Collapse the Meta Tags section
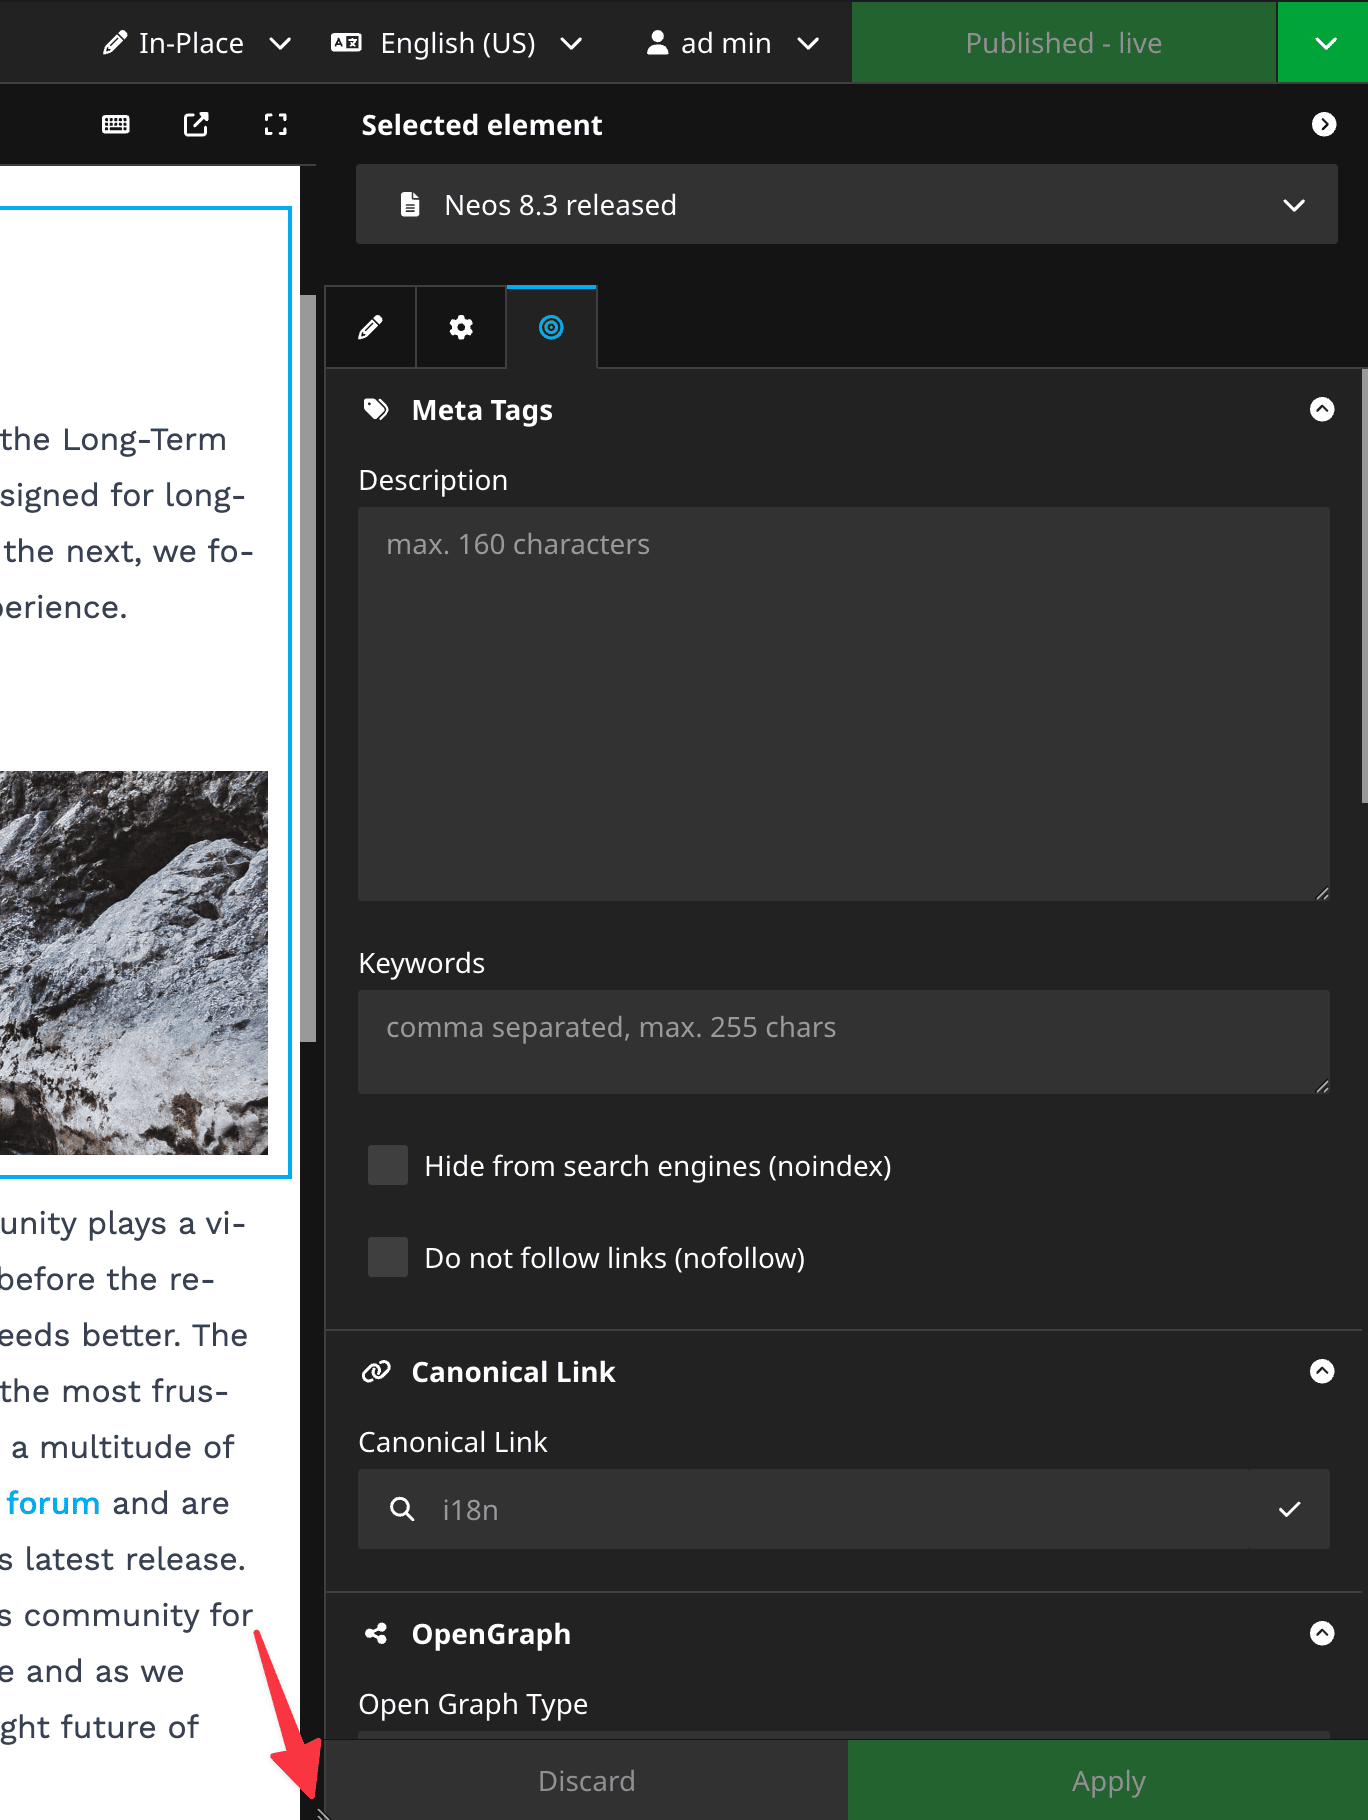Image resolution: width=1368 pixels, height=1820 pixels. pos(1322,410)
